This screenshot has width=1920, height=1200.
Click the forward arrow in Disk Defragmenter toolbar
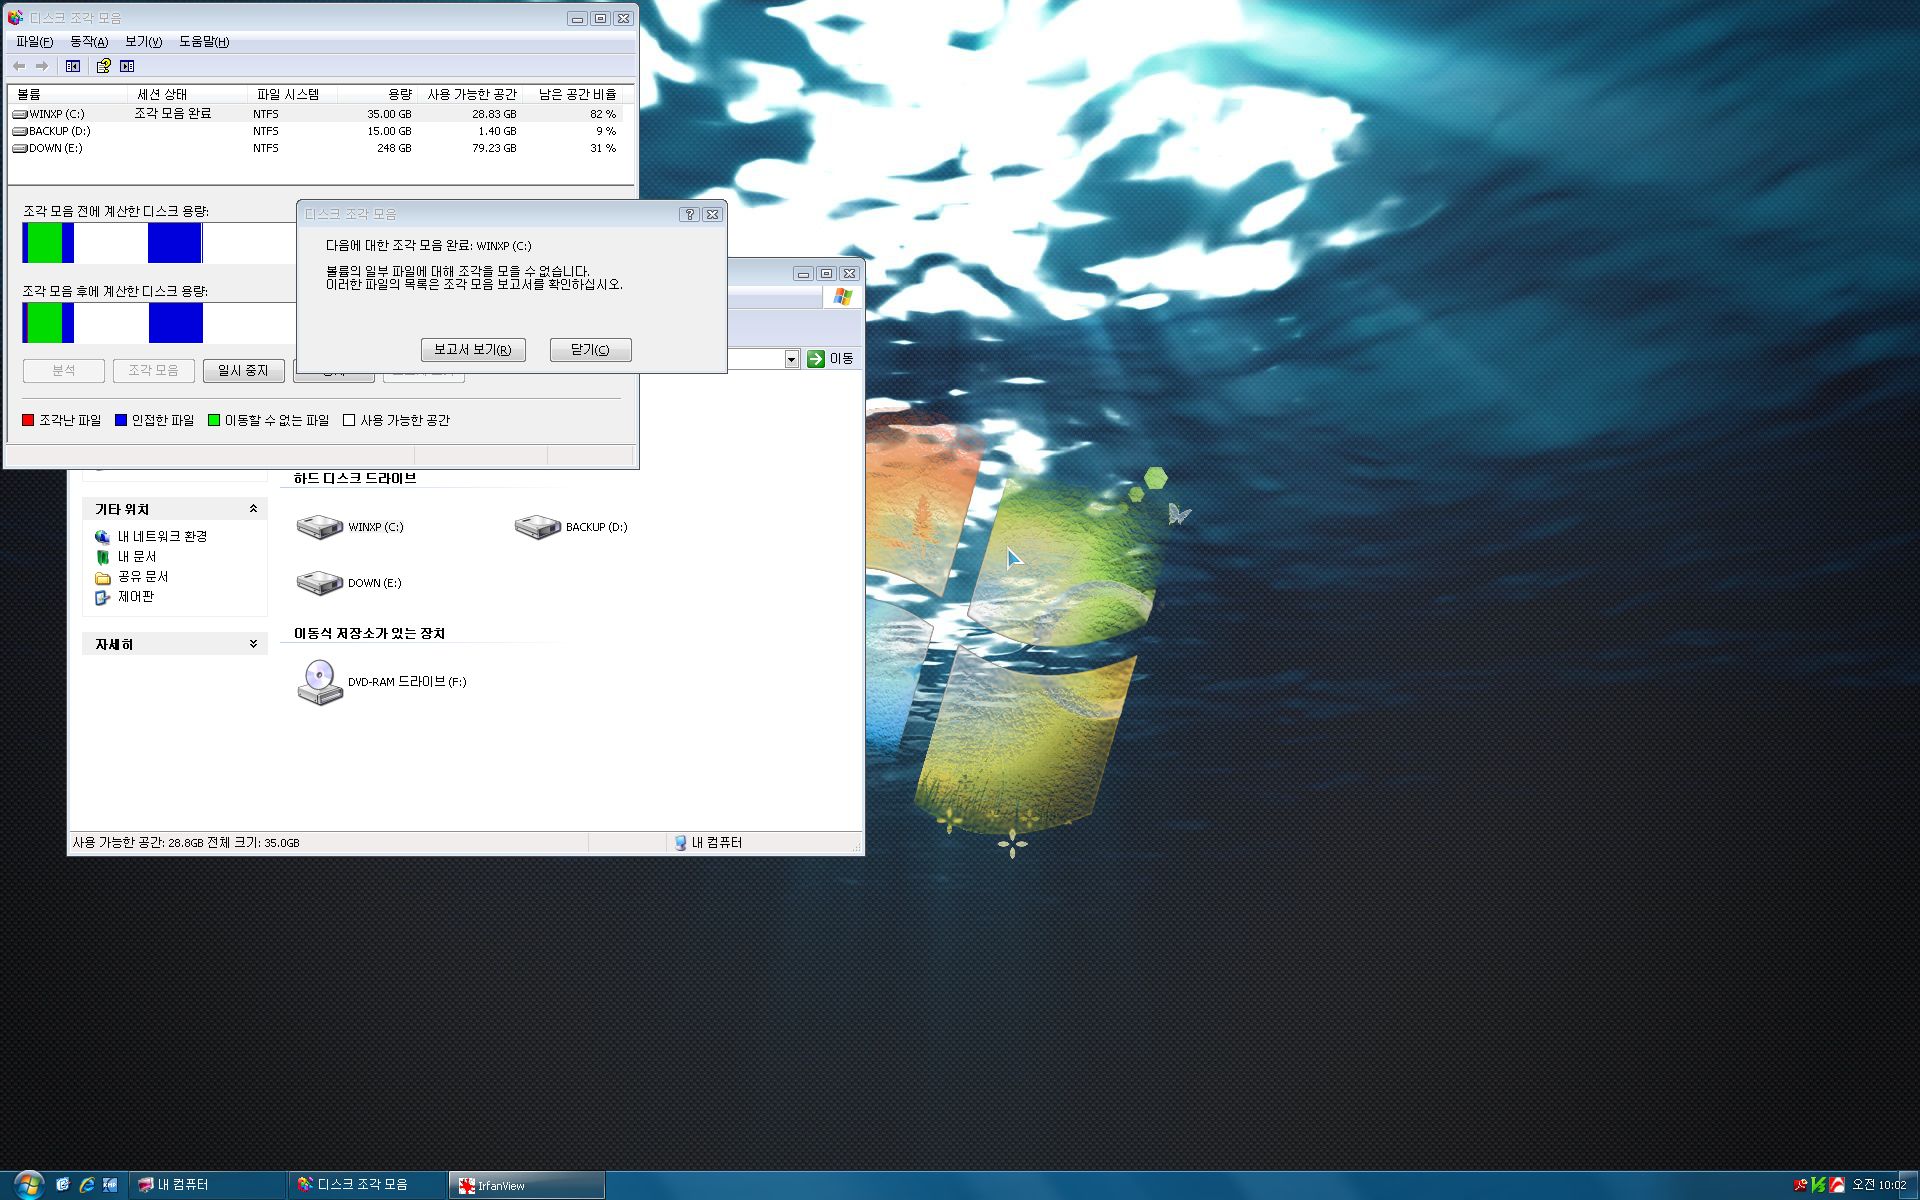tap(42, 66)
